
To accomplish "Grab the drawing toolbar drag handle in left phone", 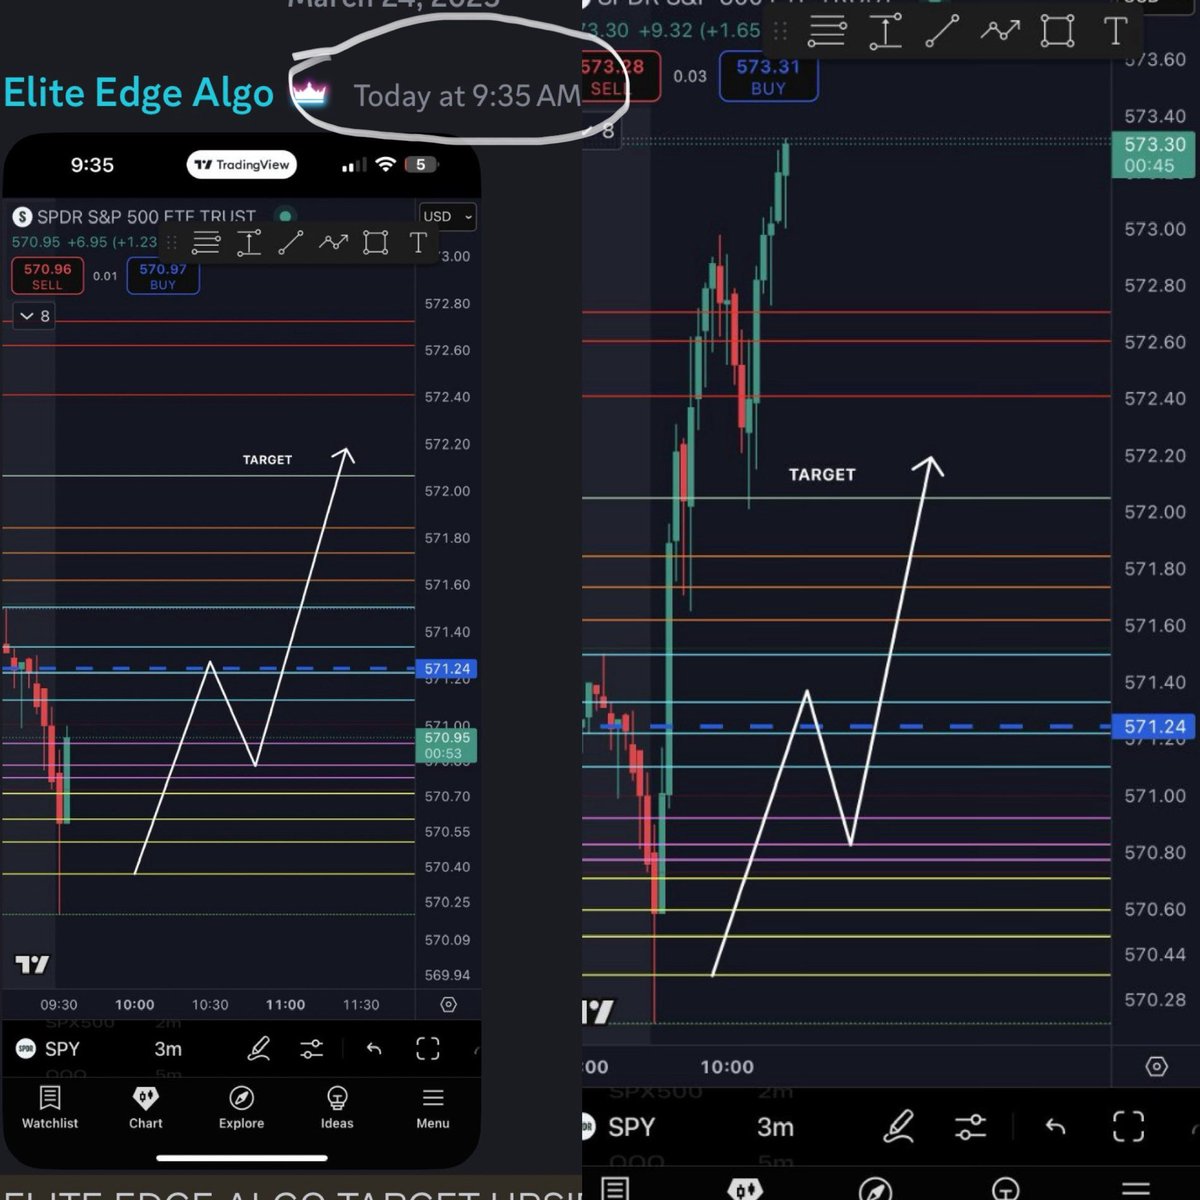I will click(x=172, y=242).
